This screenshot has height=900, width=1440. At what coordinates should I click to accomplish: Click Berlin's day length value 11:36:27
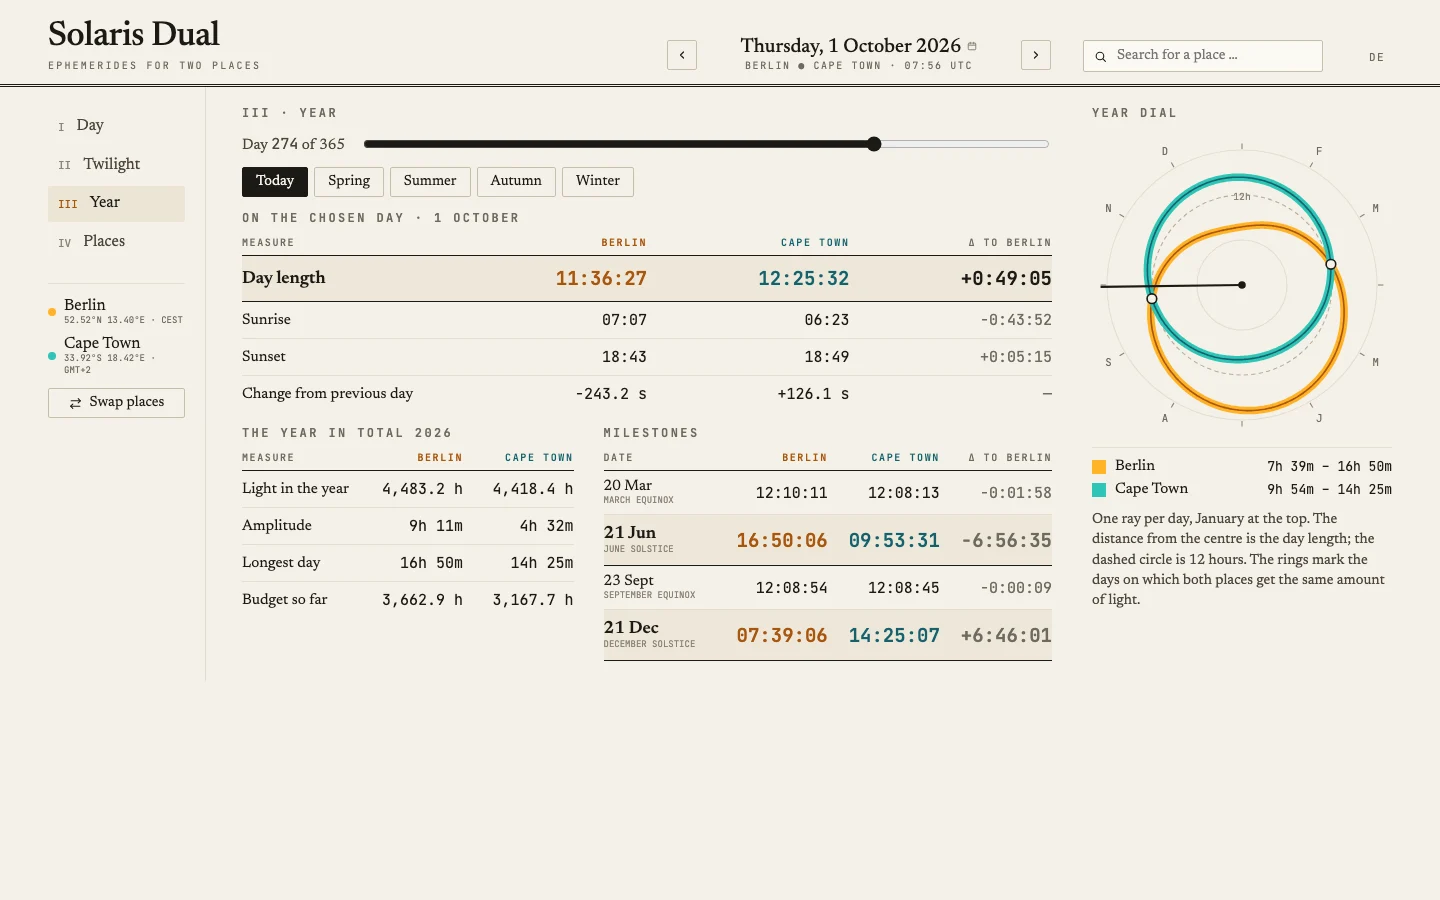pyautogui.click(x=601, y=279)
